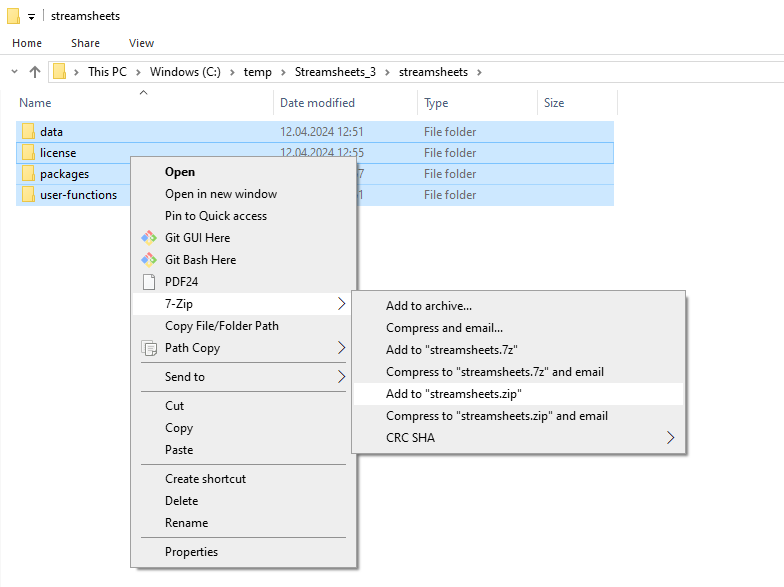Open the Path Copy submenu arrow

click(341, 348)
